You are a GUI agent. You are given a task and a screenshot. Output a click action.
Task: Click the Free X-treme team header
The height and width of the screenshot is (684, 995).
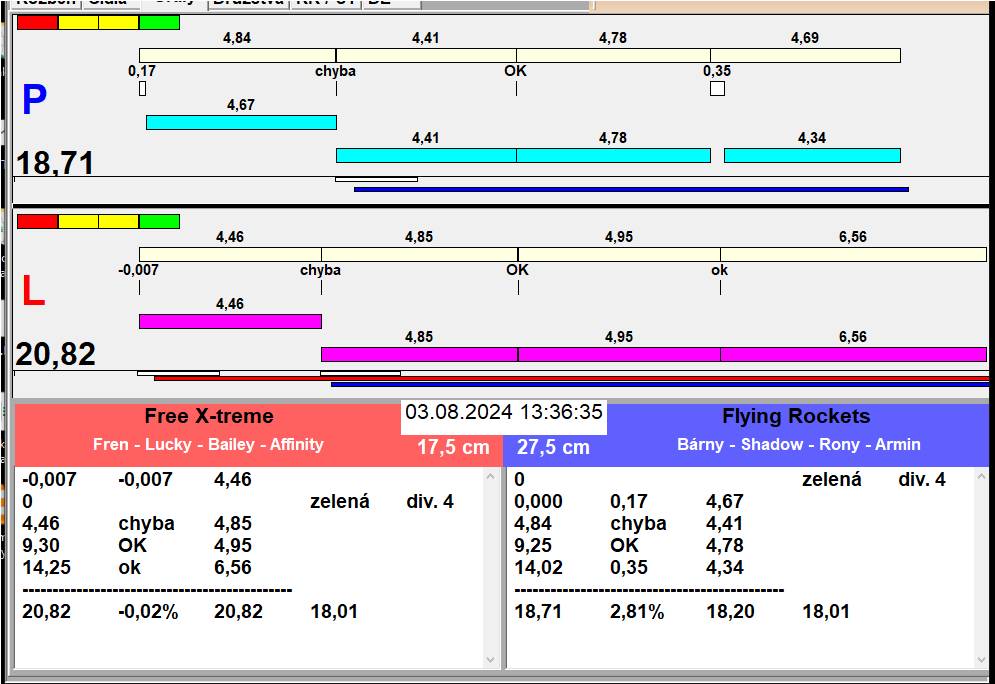[x=209, y=416]
